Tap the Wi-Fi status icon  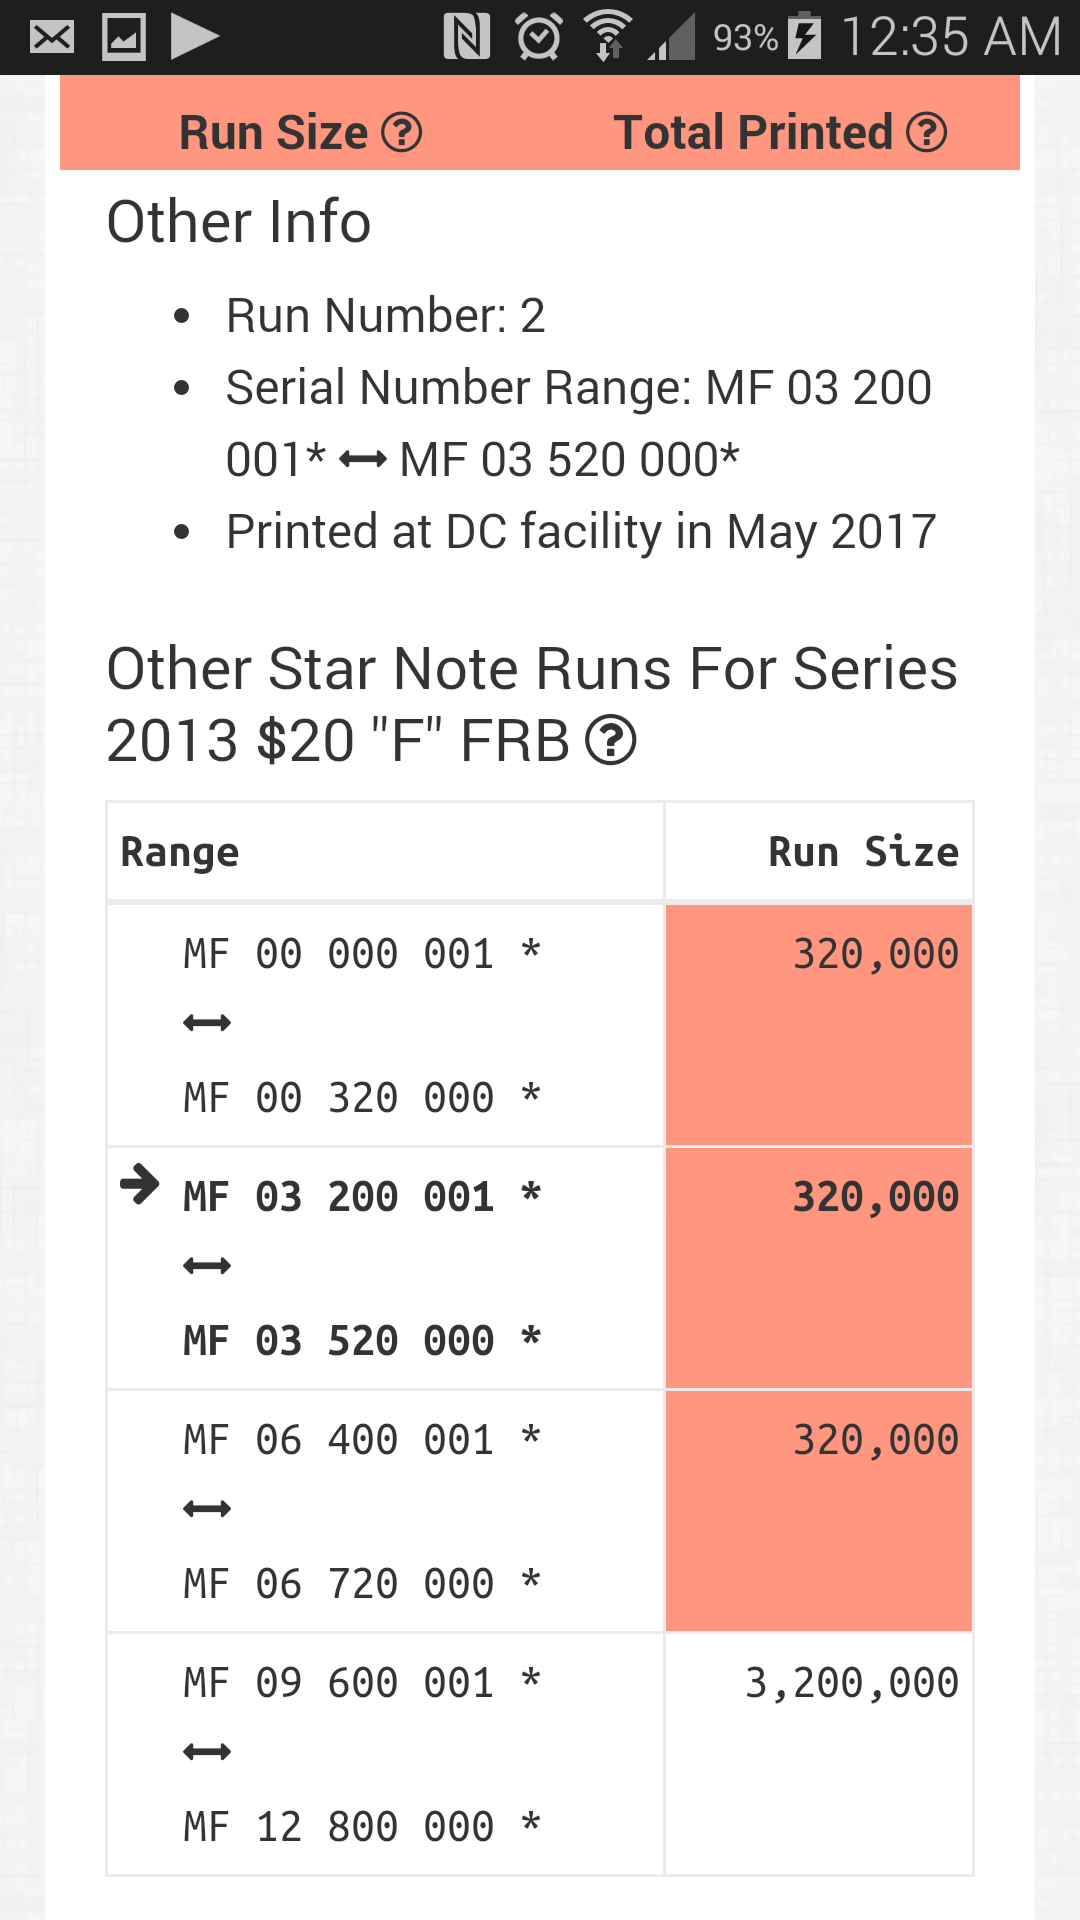(x=607, y=38)
